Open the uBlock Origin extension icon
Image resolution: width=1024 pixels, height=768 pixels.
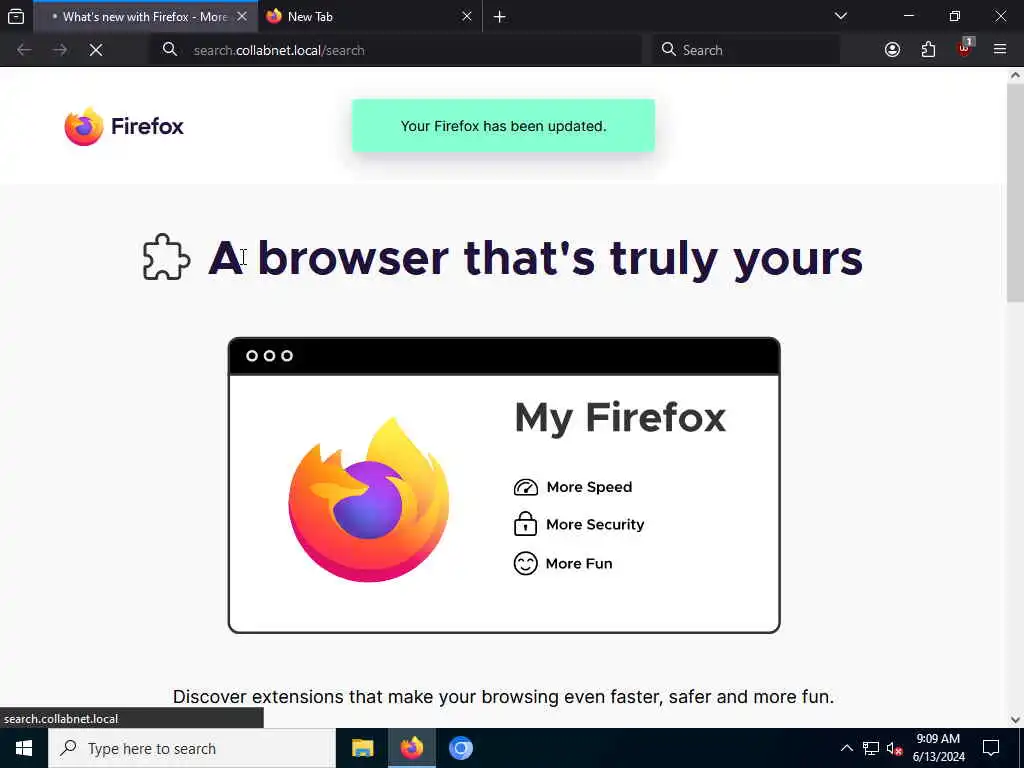(x=965, y=49)
